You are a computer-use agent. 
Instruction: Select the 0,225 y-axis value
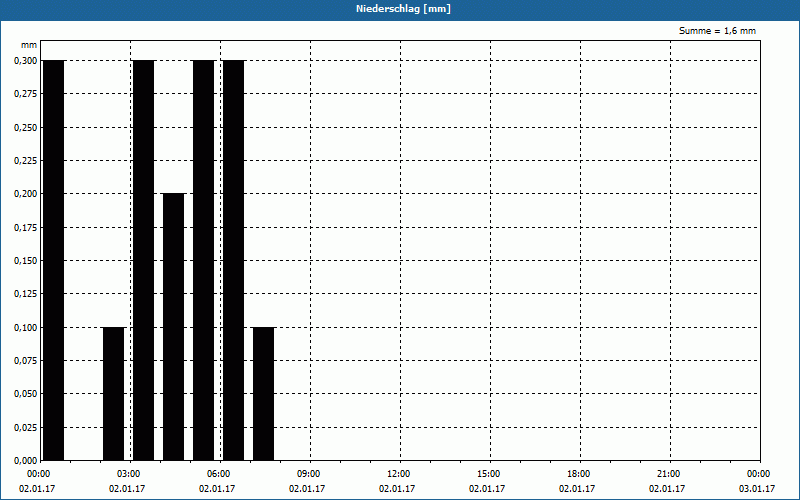tap(26, 161)
